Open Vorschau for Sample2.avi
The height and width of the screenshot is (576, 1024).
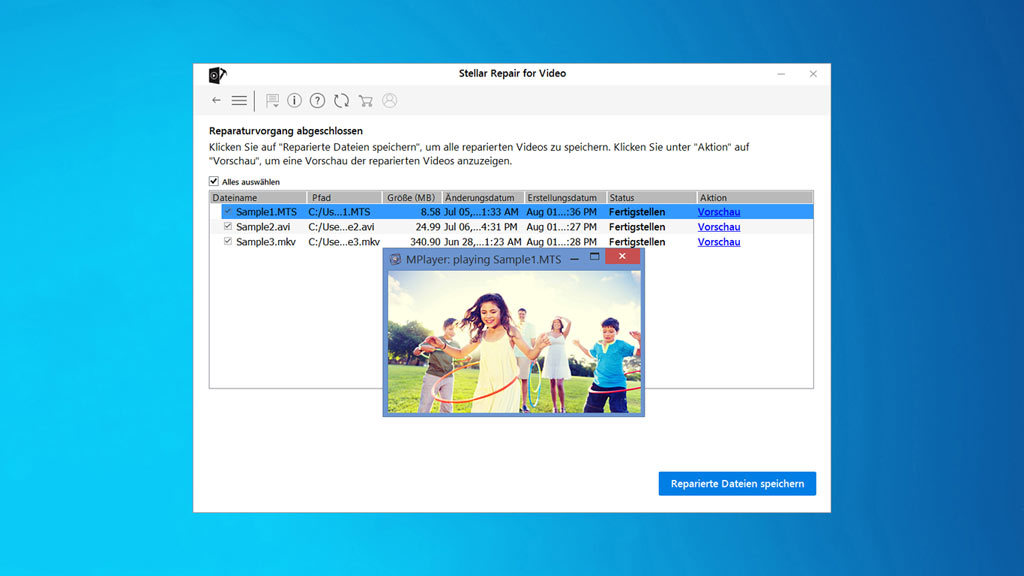click(x=718, y=227)
